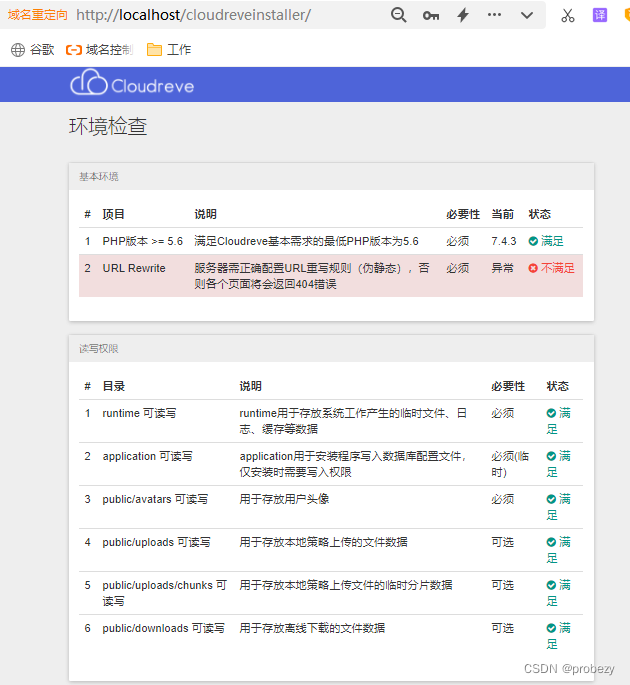
Task: Click the green check icon for PHP version
Action: pyautogui.click(x=533, y=241)
